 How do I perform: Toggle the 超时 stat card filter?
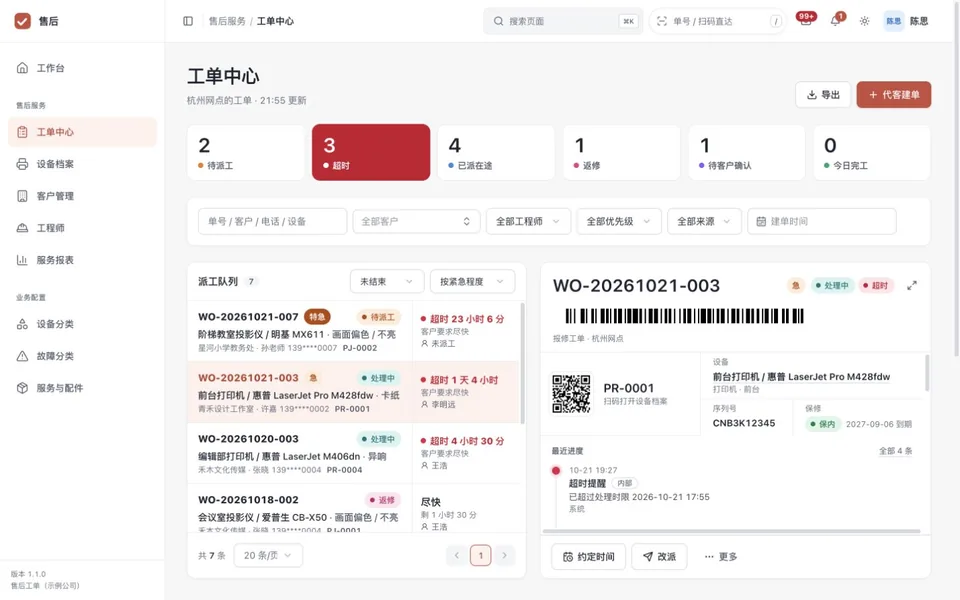pos(371,152)
